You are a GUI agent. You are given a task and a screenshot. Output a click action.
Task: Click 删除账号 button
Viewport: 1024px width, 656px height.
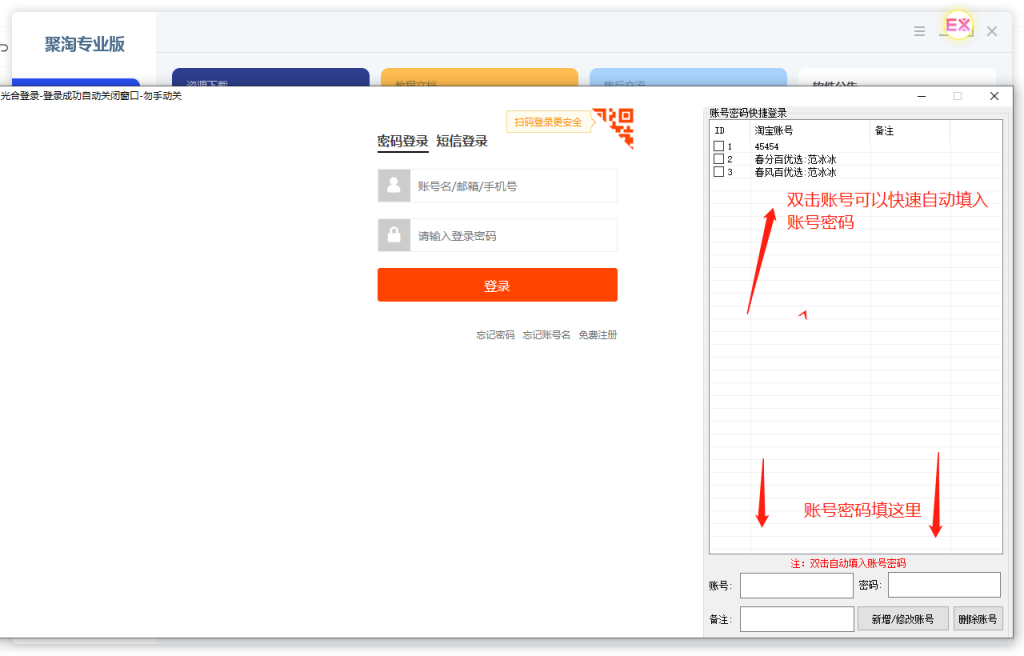[978, 619]
